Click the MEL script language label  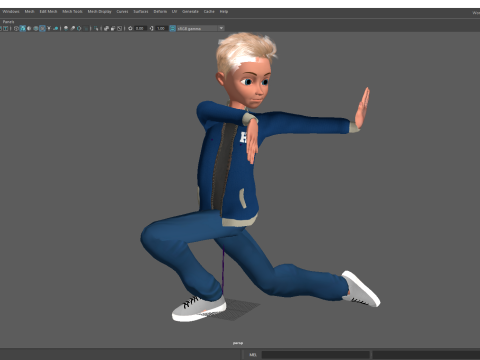click(253, 355)
